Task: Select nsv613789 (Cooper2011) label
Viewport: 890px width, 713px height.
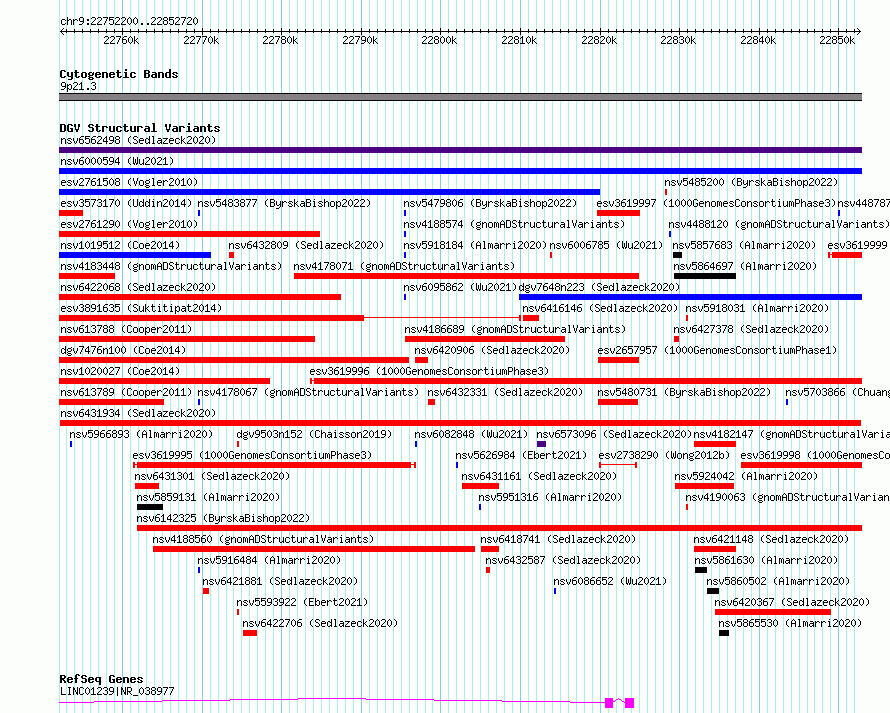Action: [x=126, y=392]
